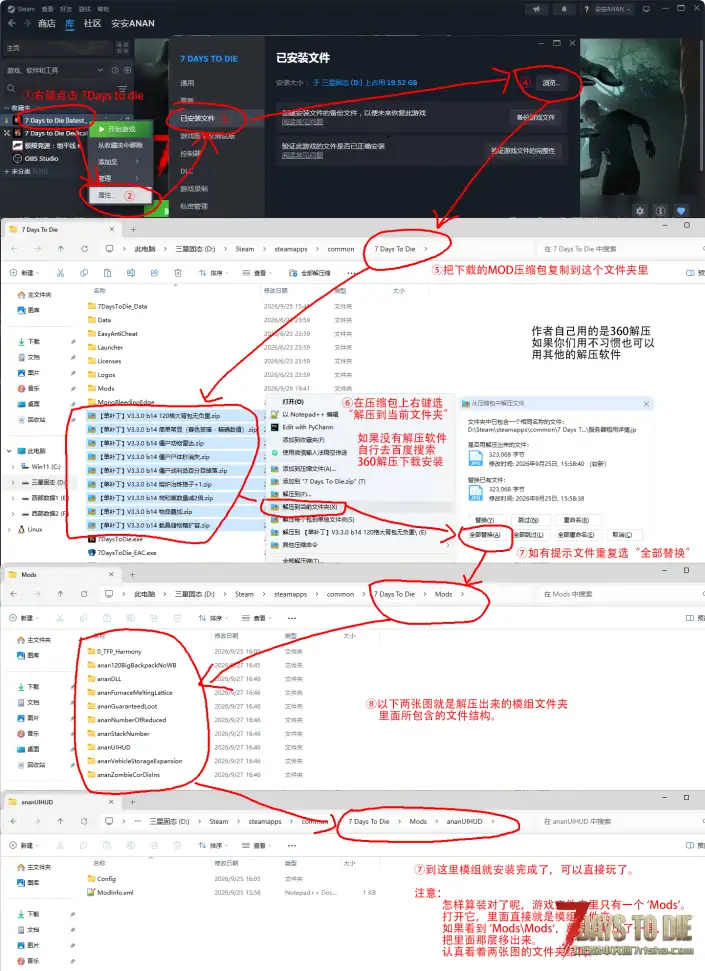Close the extract-file conflict dialog

[646, 404]
